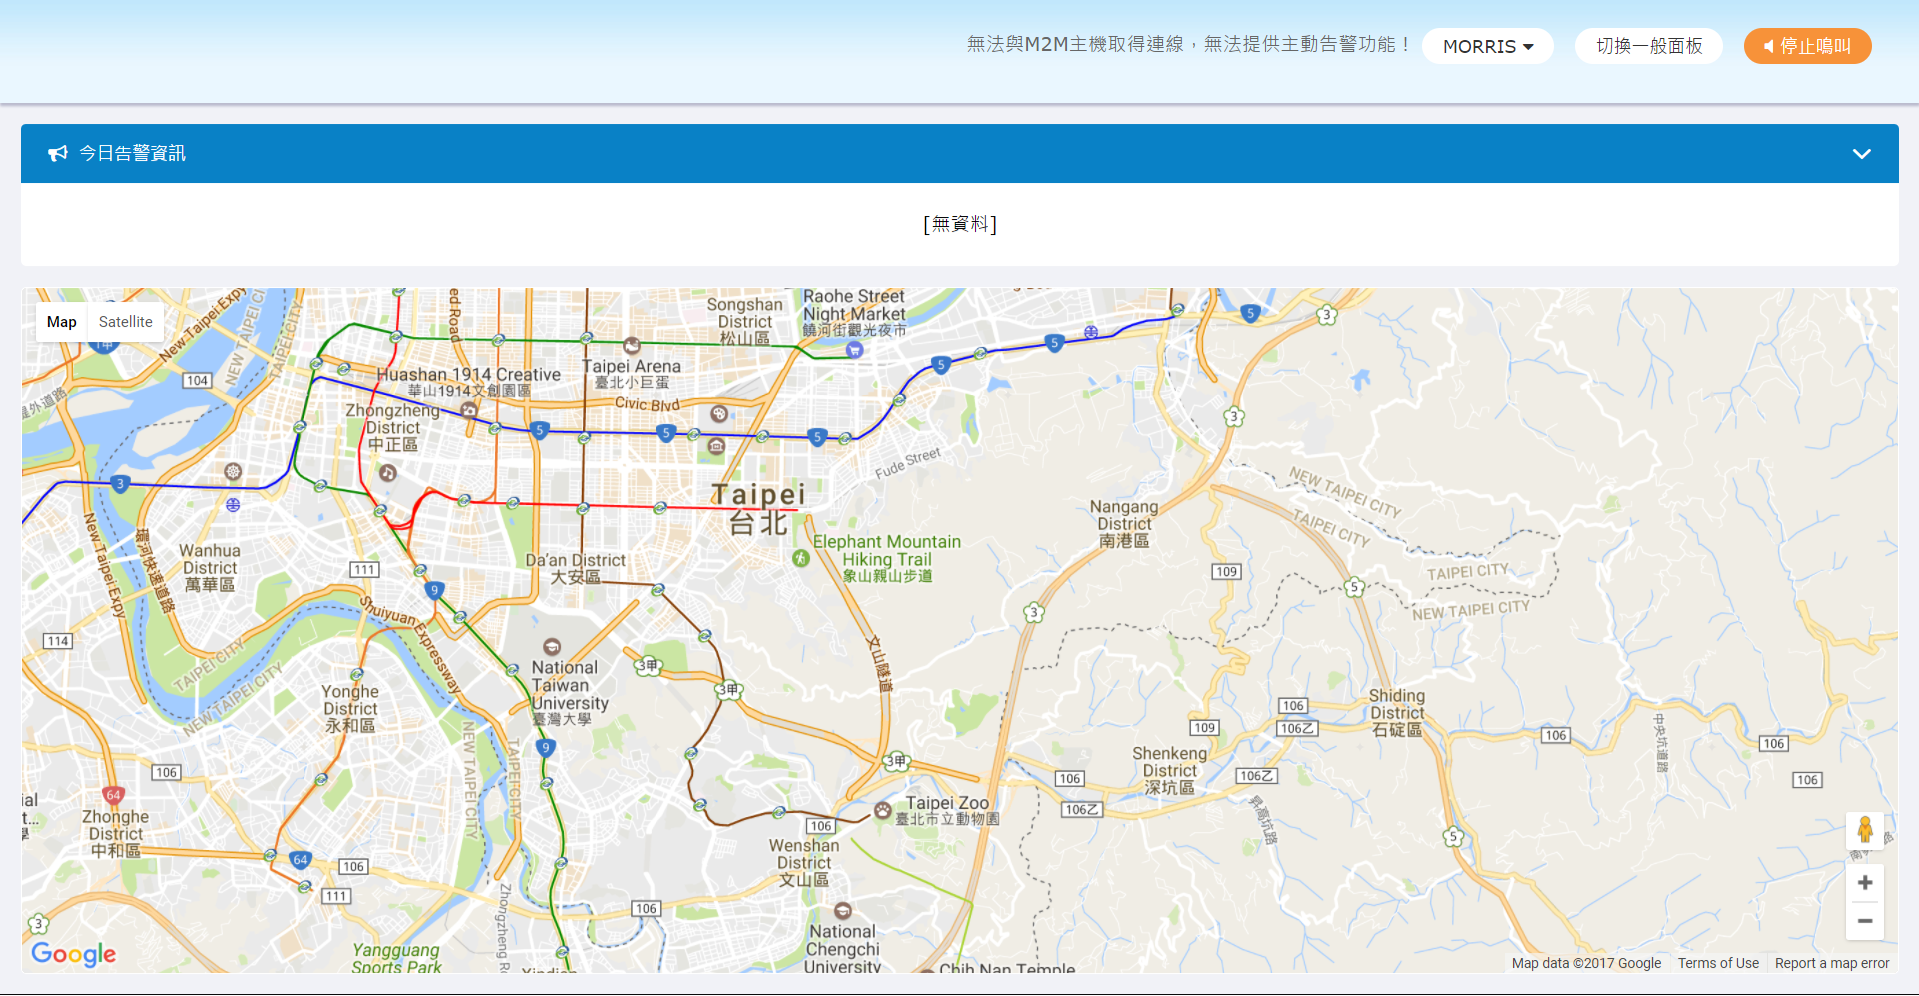
Task: Select the Map view tab
Action: tap(62, 322)
